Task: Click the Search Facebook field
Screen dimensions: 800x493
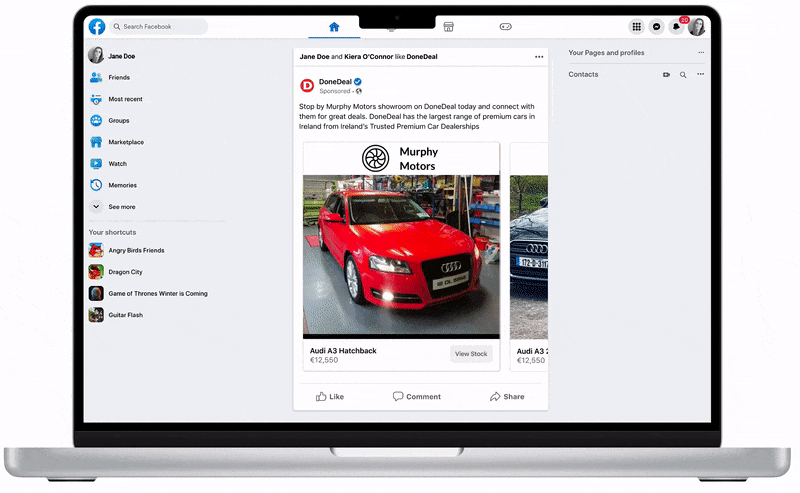Action: pos(158,27)
